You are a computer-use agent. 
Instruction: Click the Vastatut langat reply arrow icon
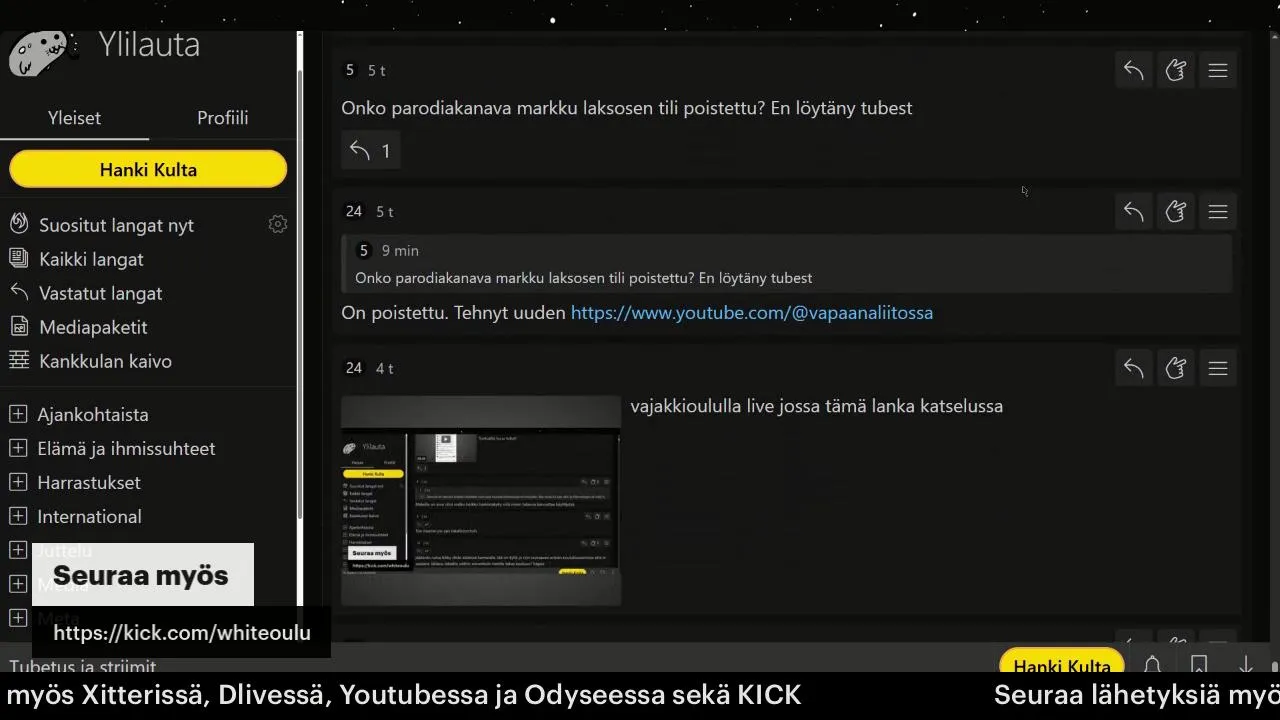click(x=19, y=292)
